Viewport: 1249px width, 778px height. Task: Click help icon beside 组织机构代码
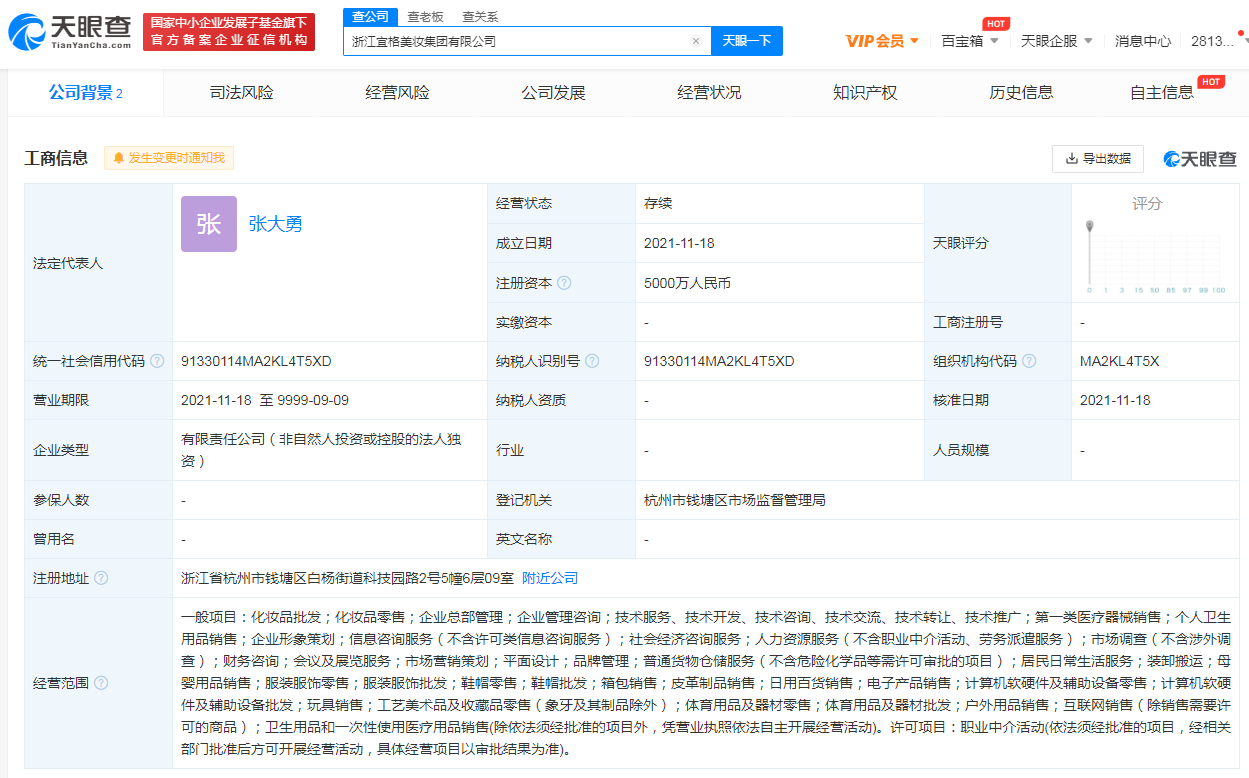click(x=1029, y=361)
